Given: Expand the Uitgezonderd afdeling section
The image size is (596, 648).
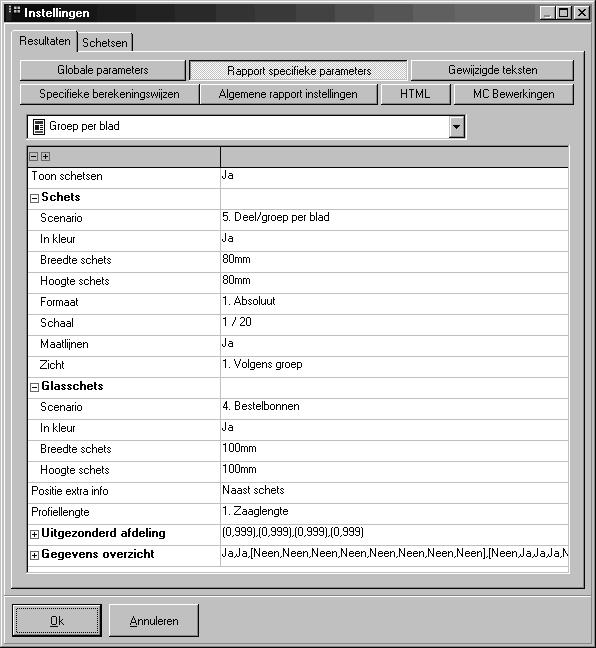Looking at the screenshot, I should pos(34,534).
